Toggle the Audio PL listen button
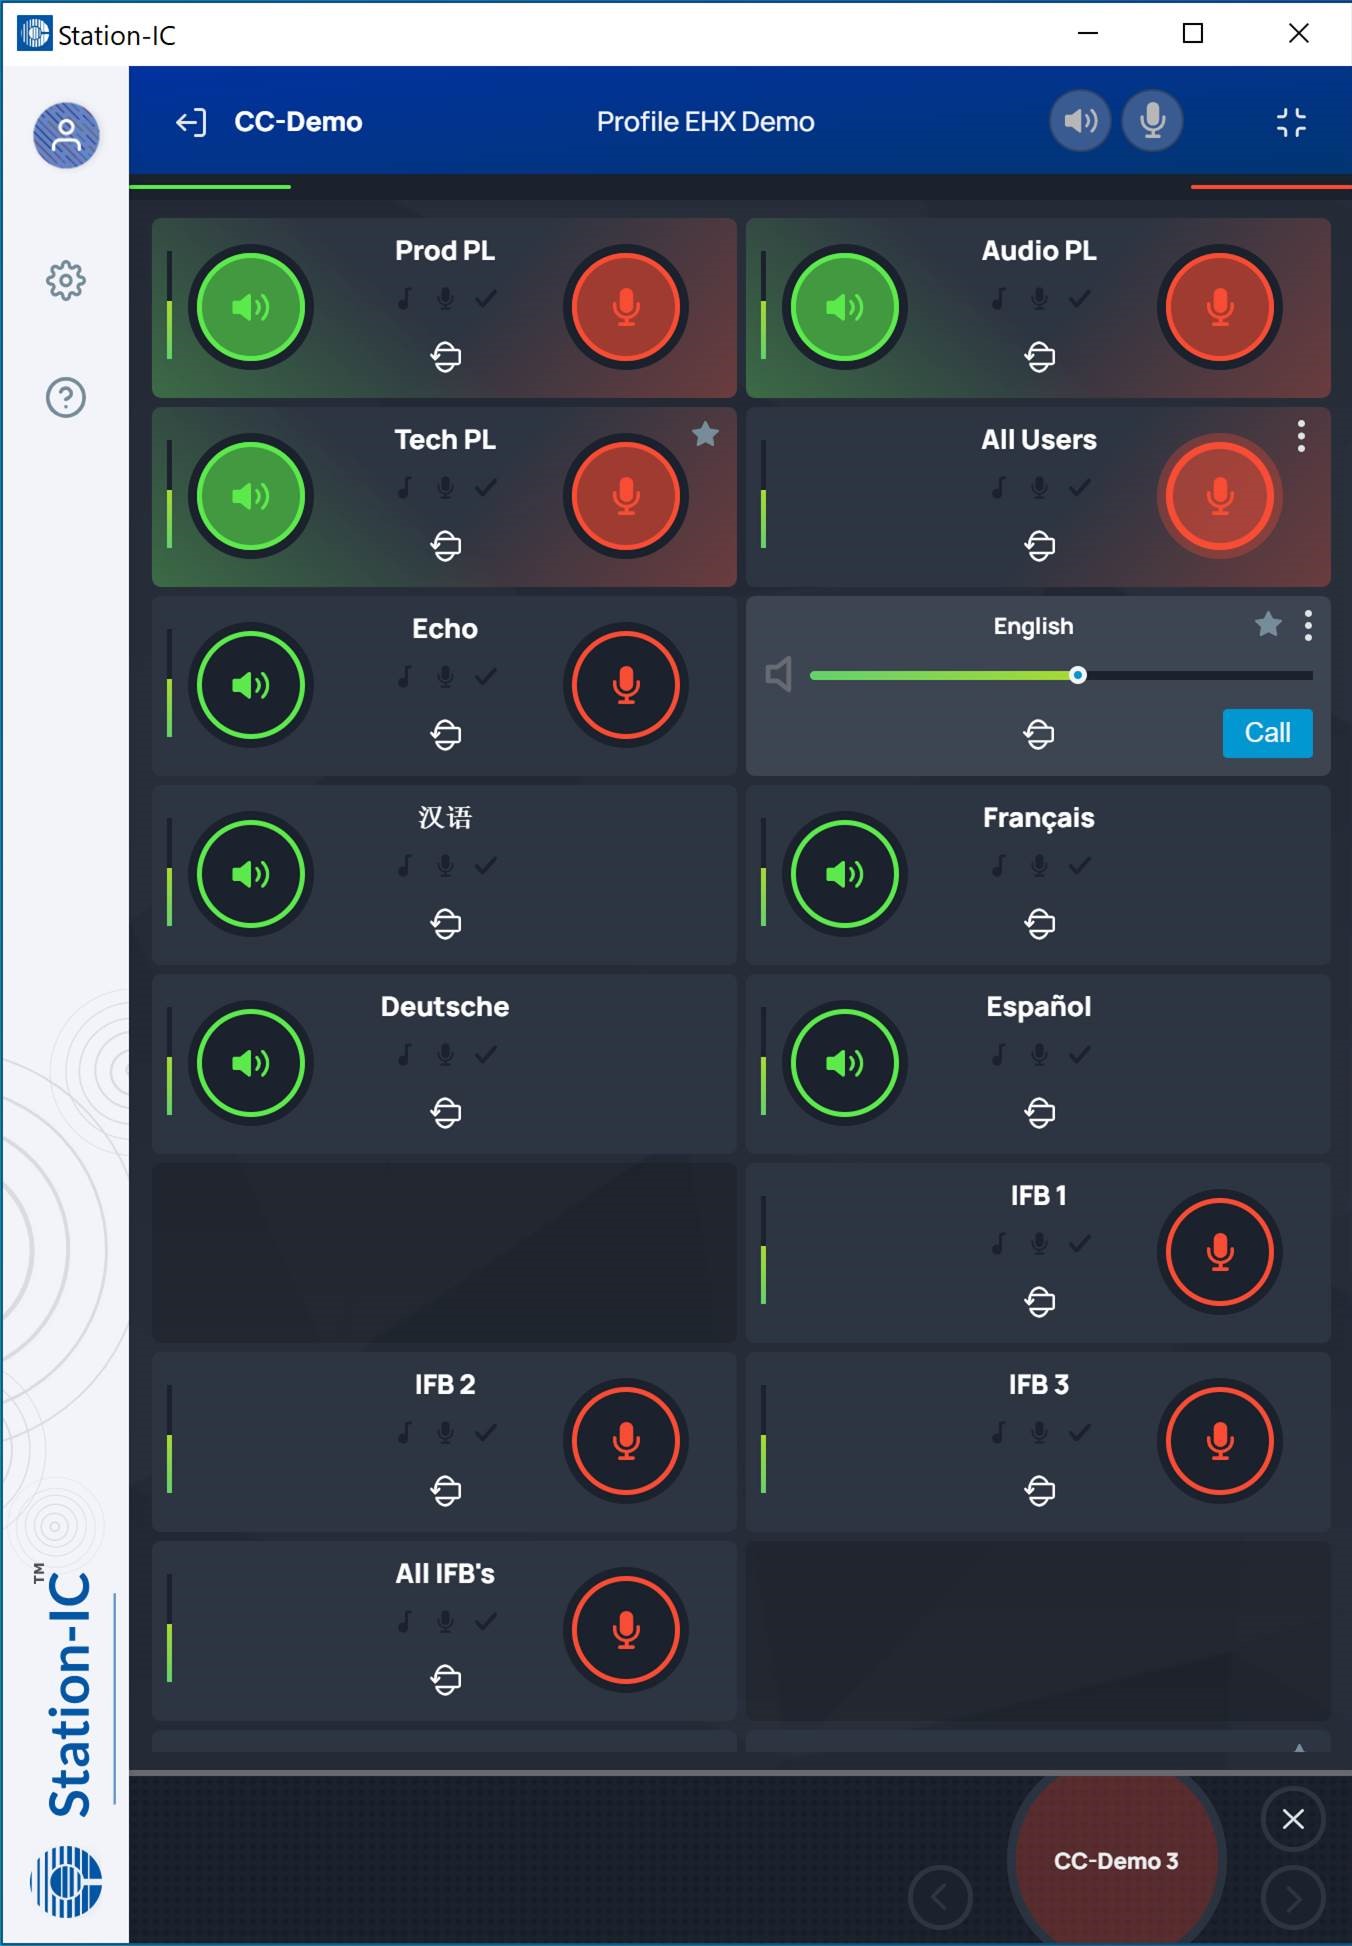The width and height of the screenshot is (1352, 1946). click(x=845, y=307)
